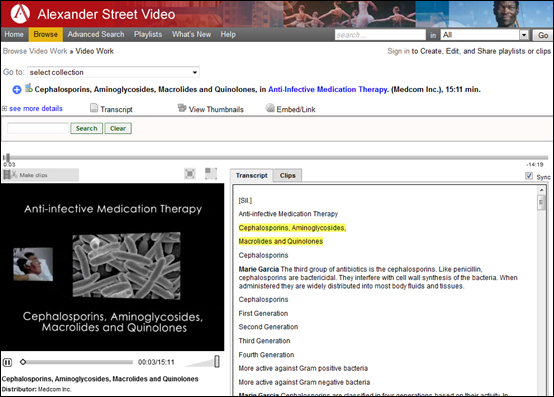Click the player seek bar handle
This screenshot has width=554, height=397.
tap(23, 362)
